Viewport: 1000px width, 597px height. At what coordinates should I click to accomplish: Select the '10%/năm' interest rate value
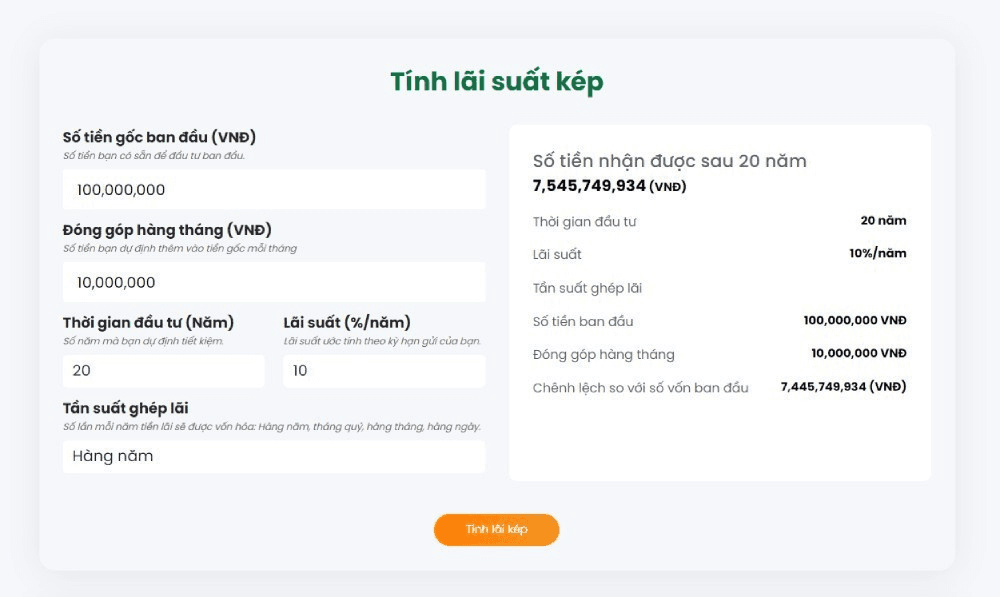pos(880,254)
